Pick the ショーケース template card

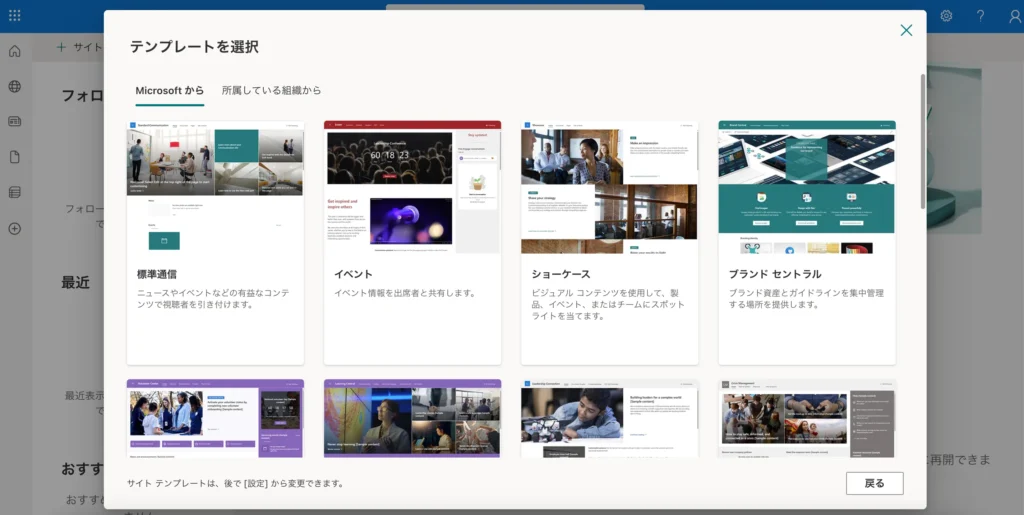(609, 242)
